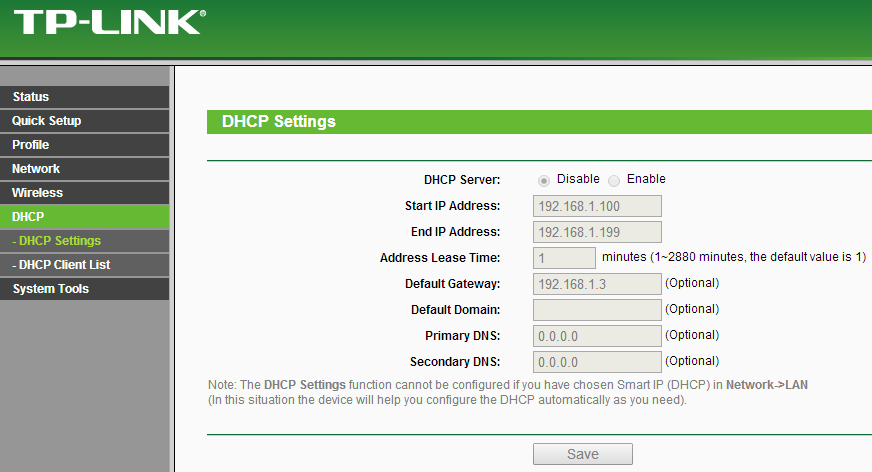The image size is (872, 472).
Task: Click the DHCP Settings page heading
Action: click(x=279, y=122)
